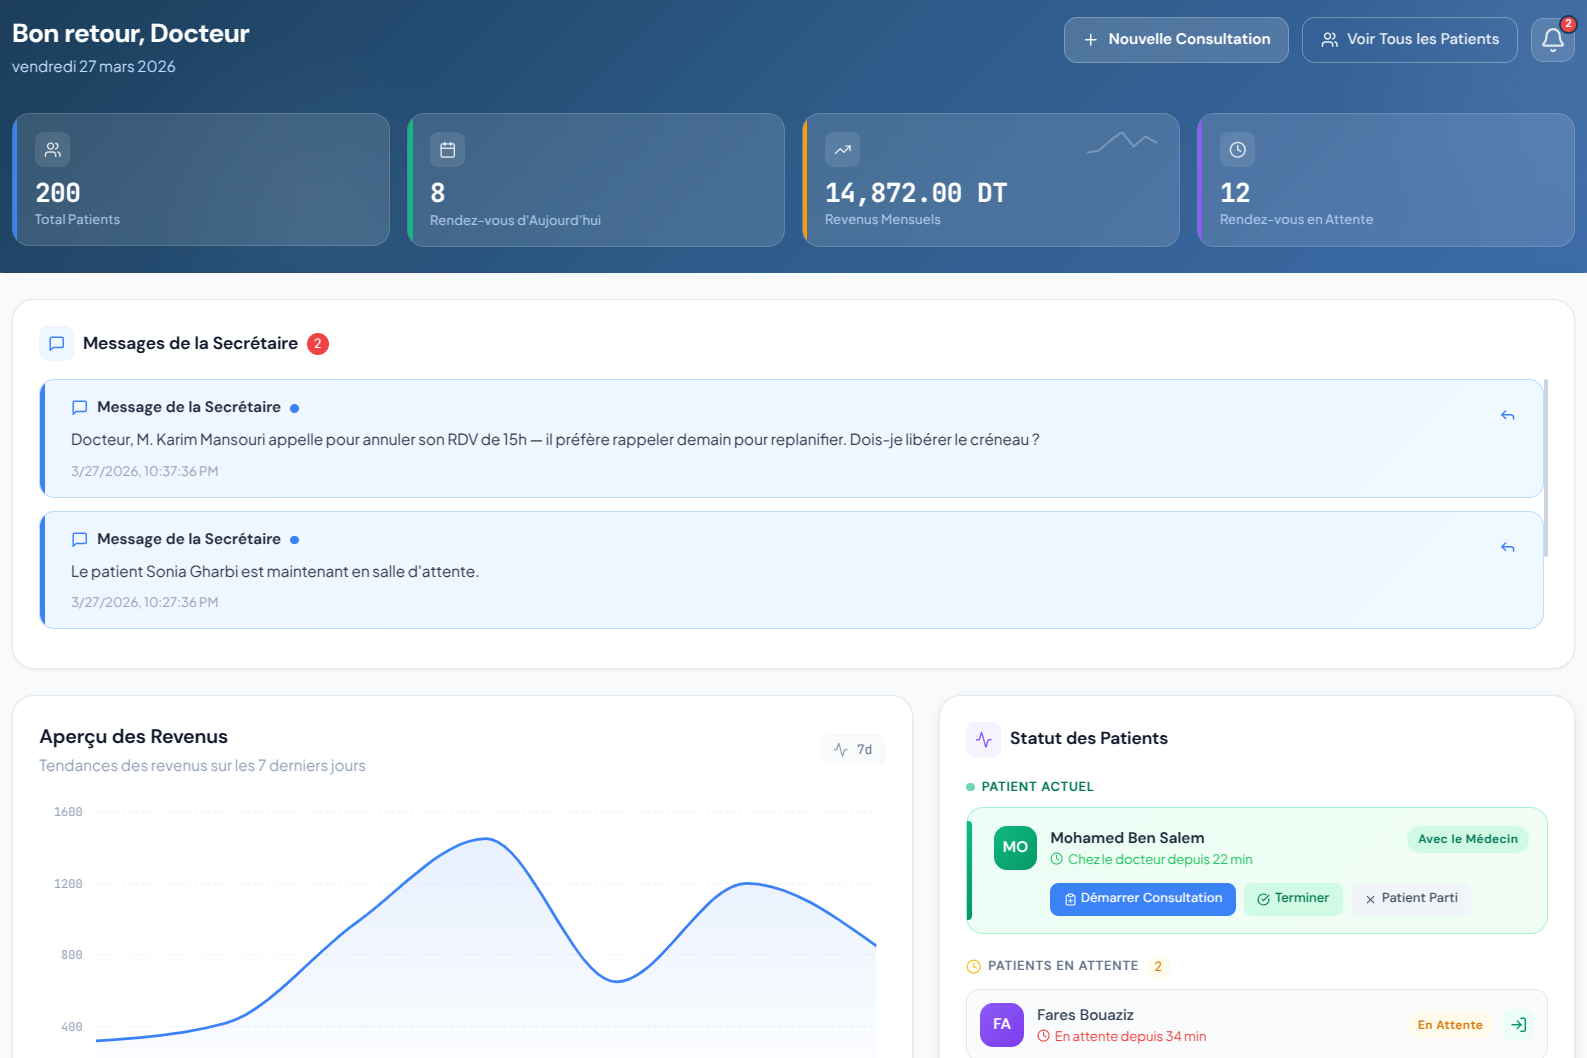Click timestamp 3/27/2026, 10:27:36 PM
Image resolution: width=1587 pixels, height=1058 pixels.
(x=144, y=602)
